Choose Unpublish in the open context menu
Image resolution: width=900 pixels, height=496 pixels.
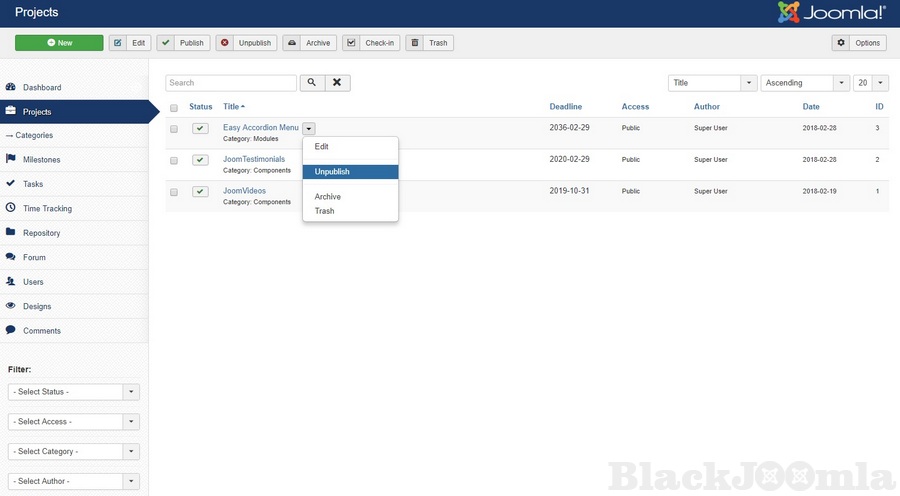pos(350,172)
